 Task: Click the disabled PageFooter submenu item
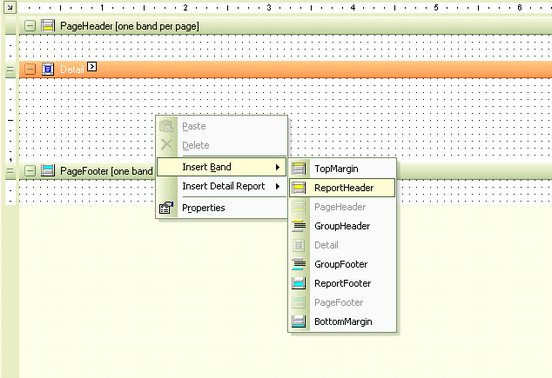(x=342, y=302)
